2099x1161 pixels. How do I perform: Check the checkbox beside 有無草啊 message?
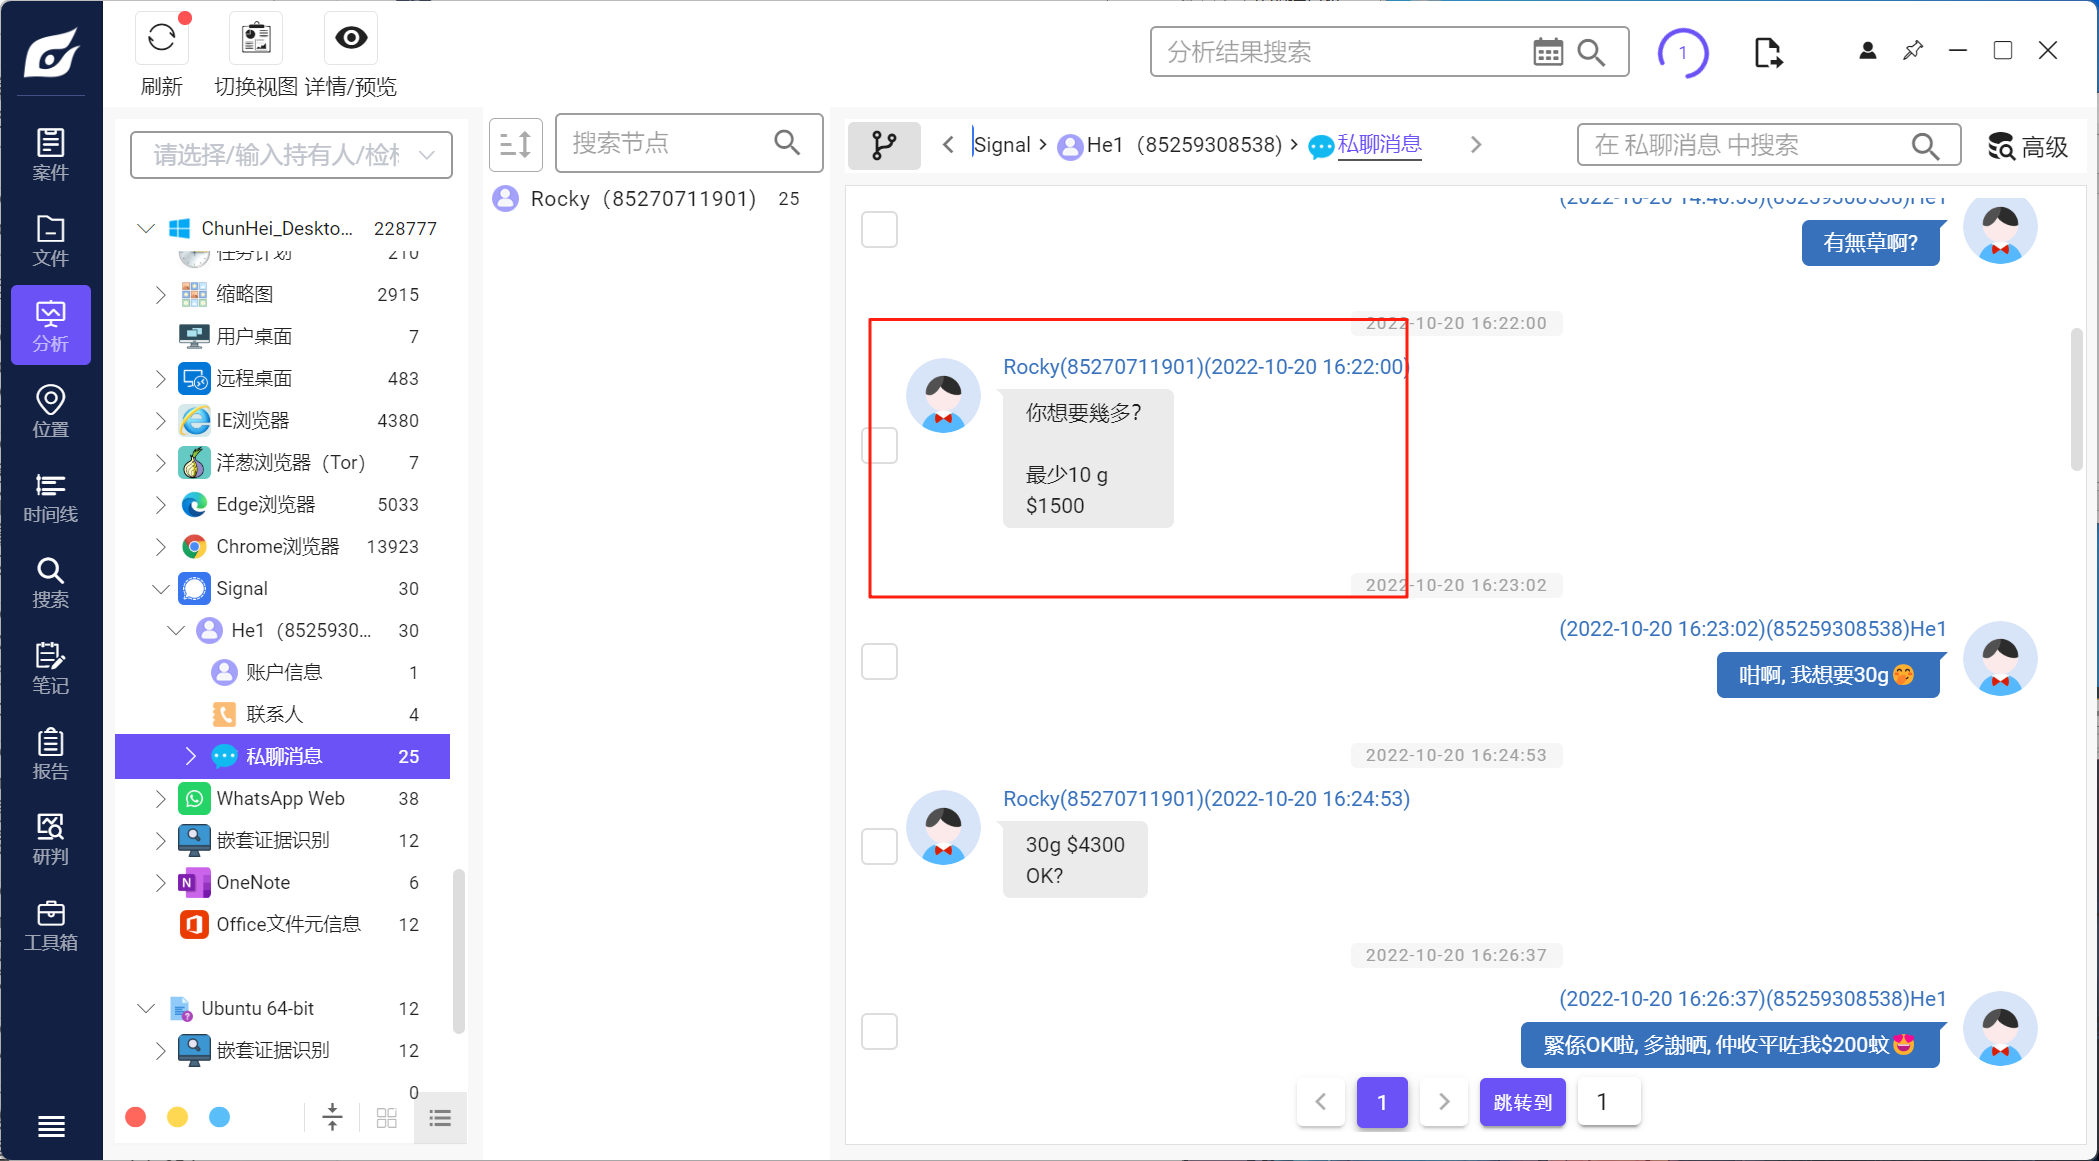pos(879,229)
